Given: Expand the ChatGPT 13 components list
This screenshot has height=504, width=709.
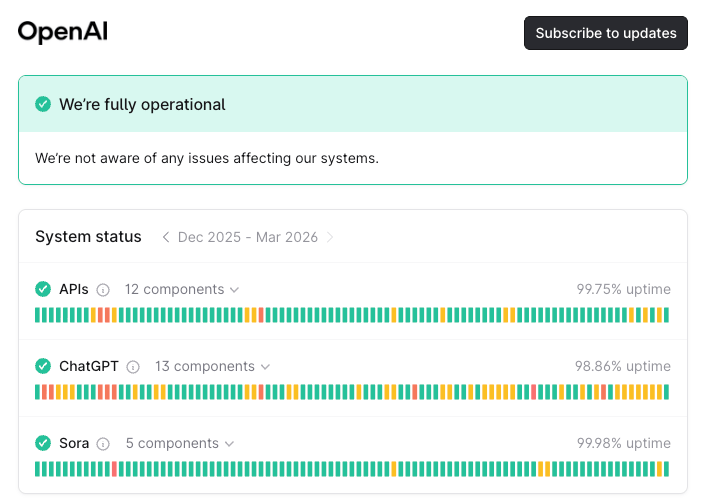Looking at the screenshot, I should (211, 366).
